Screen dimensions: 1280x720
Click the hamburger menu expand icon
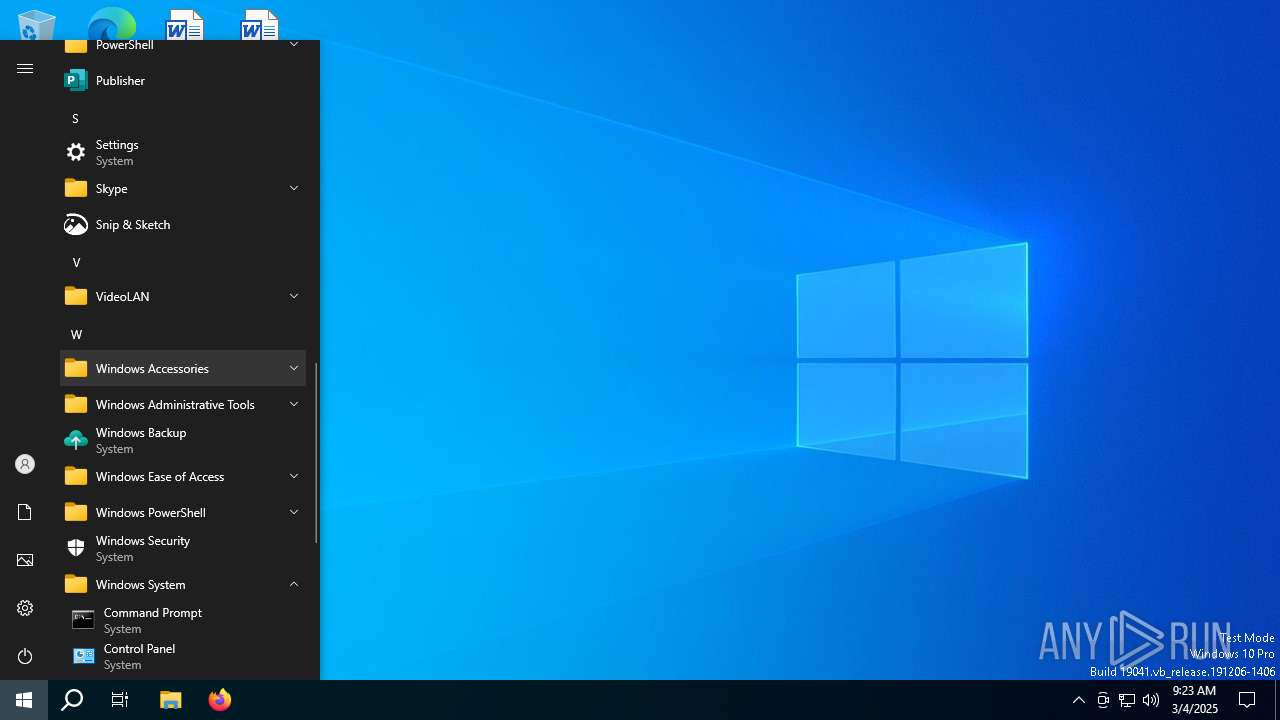point(25,68)
